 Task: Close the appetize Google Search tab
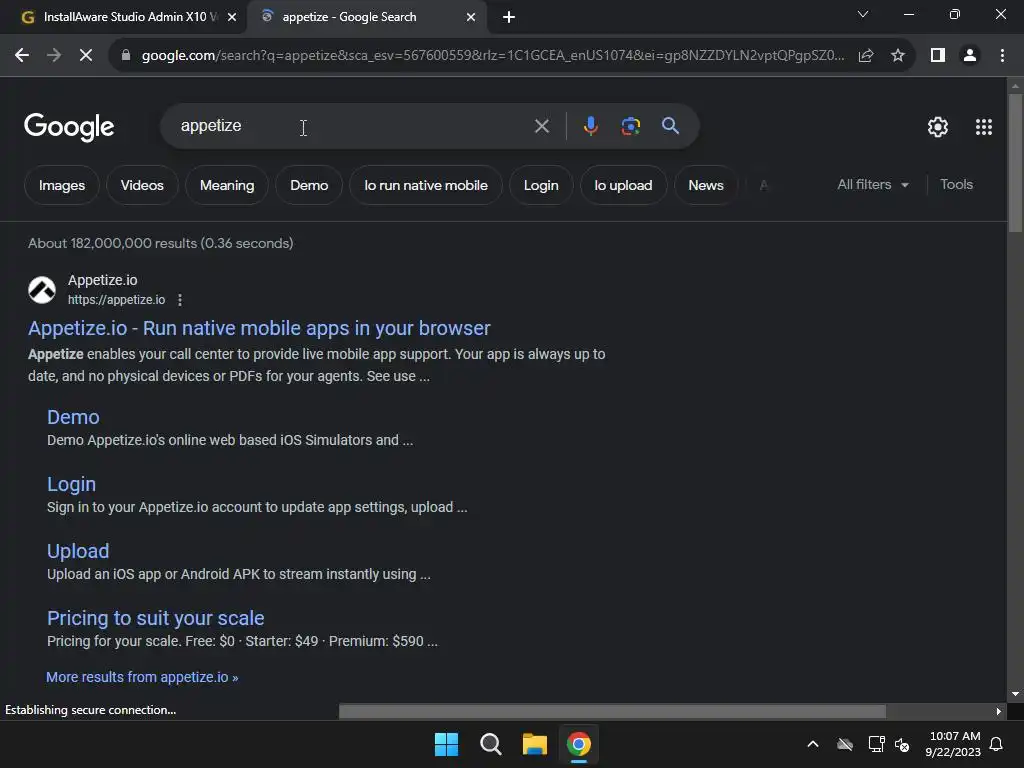tap(471, 17)
